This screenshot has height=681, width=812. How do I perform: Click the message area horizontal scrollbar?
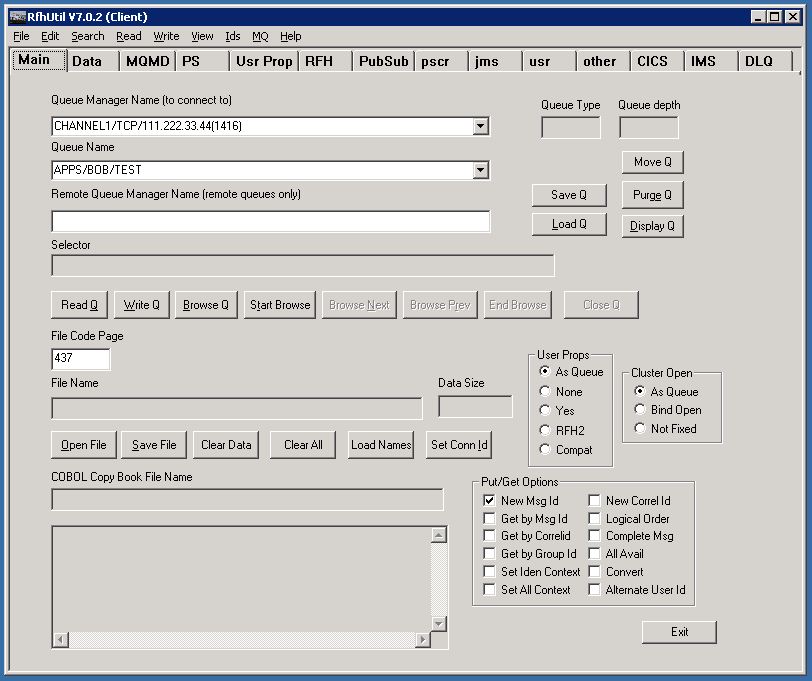point(240,637)
